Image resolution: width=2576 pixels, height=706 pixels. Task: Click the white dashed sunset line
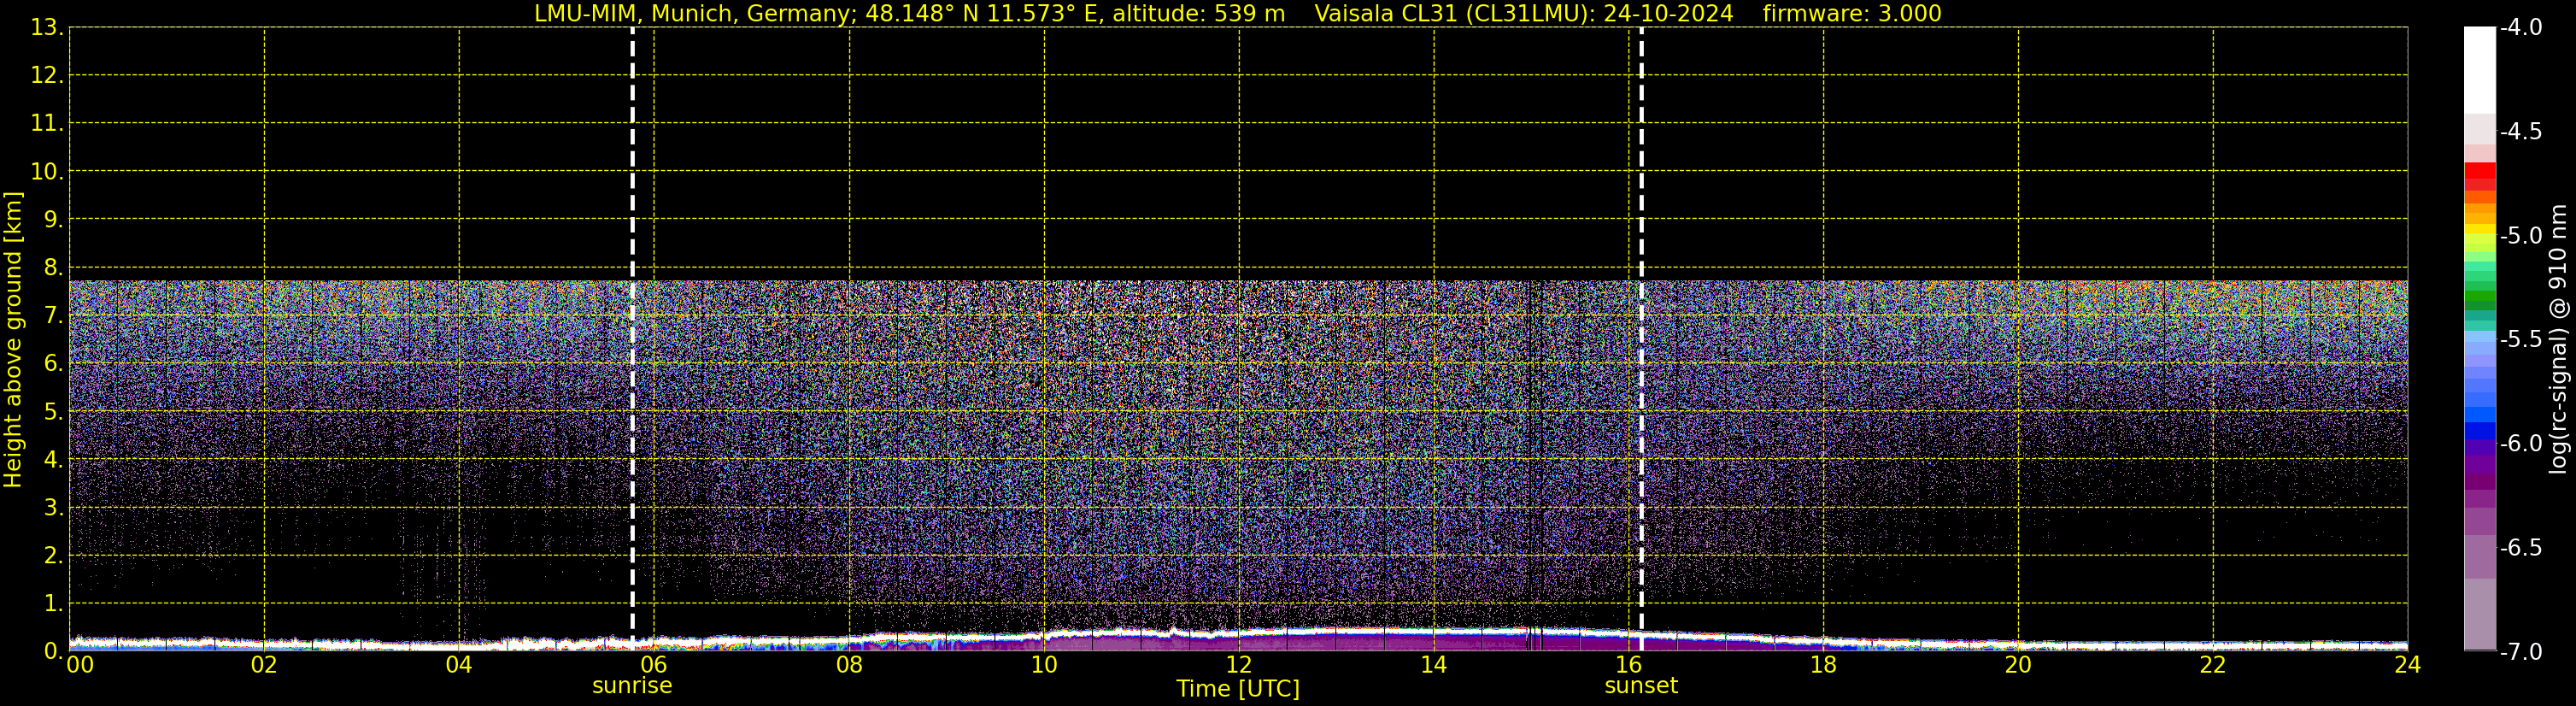point(1641,300)
